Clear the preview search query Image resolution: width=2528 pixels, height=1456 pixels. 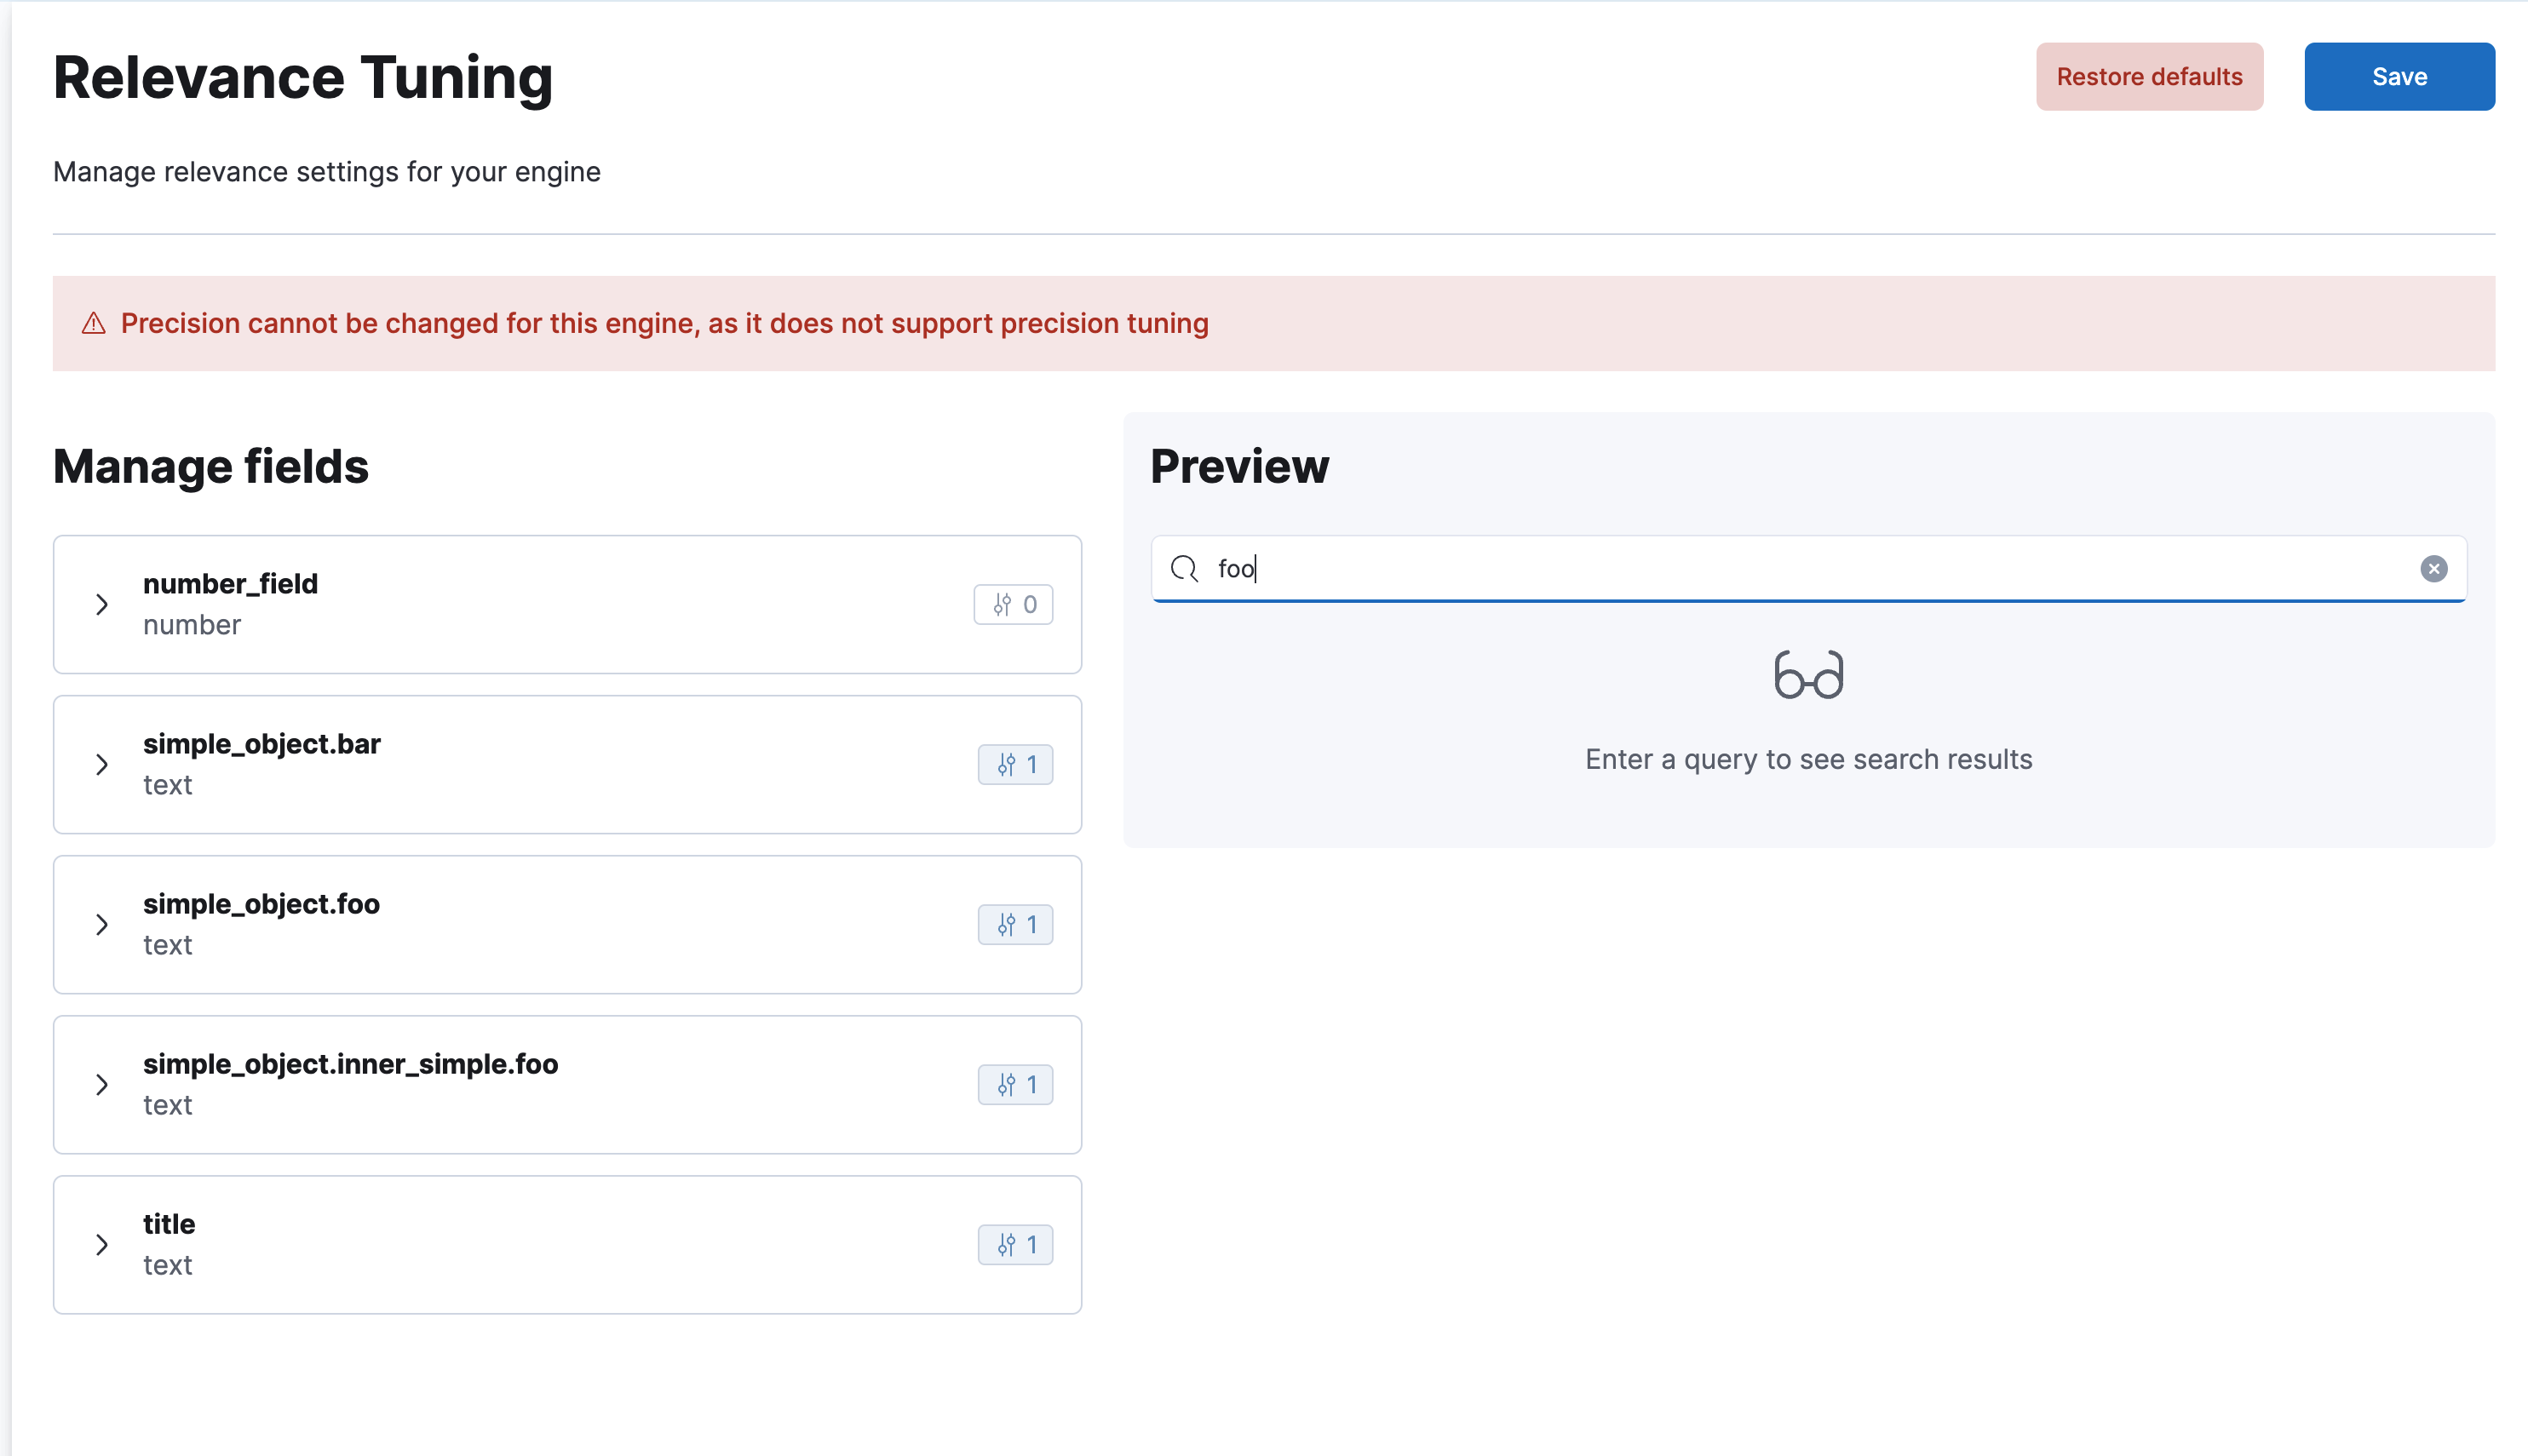[x=2433, y=569]
